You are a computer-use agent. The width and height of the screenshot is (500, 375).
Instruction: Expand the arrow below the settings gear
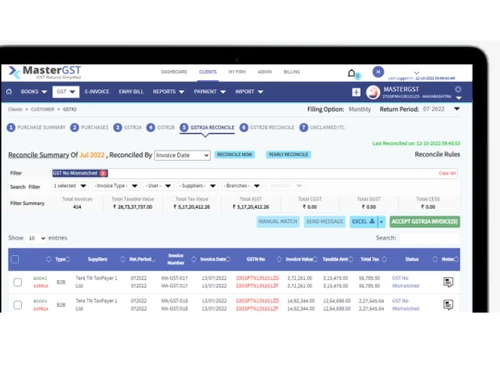pos(458,98)
